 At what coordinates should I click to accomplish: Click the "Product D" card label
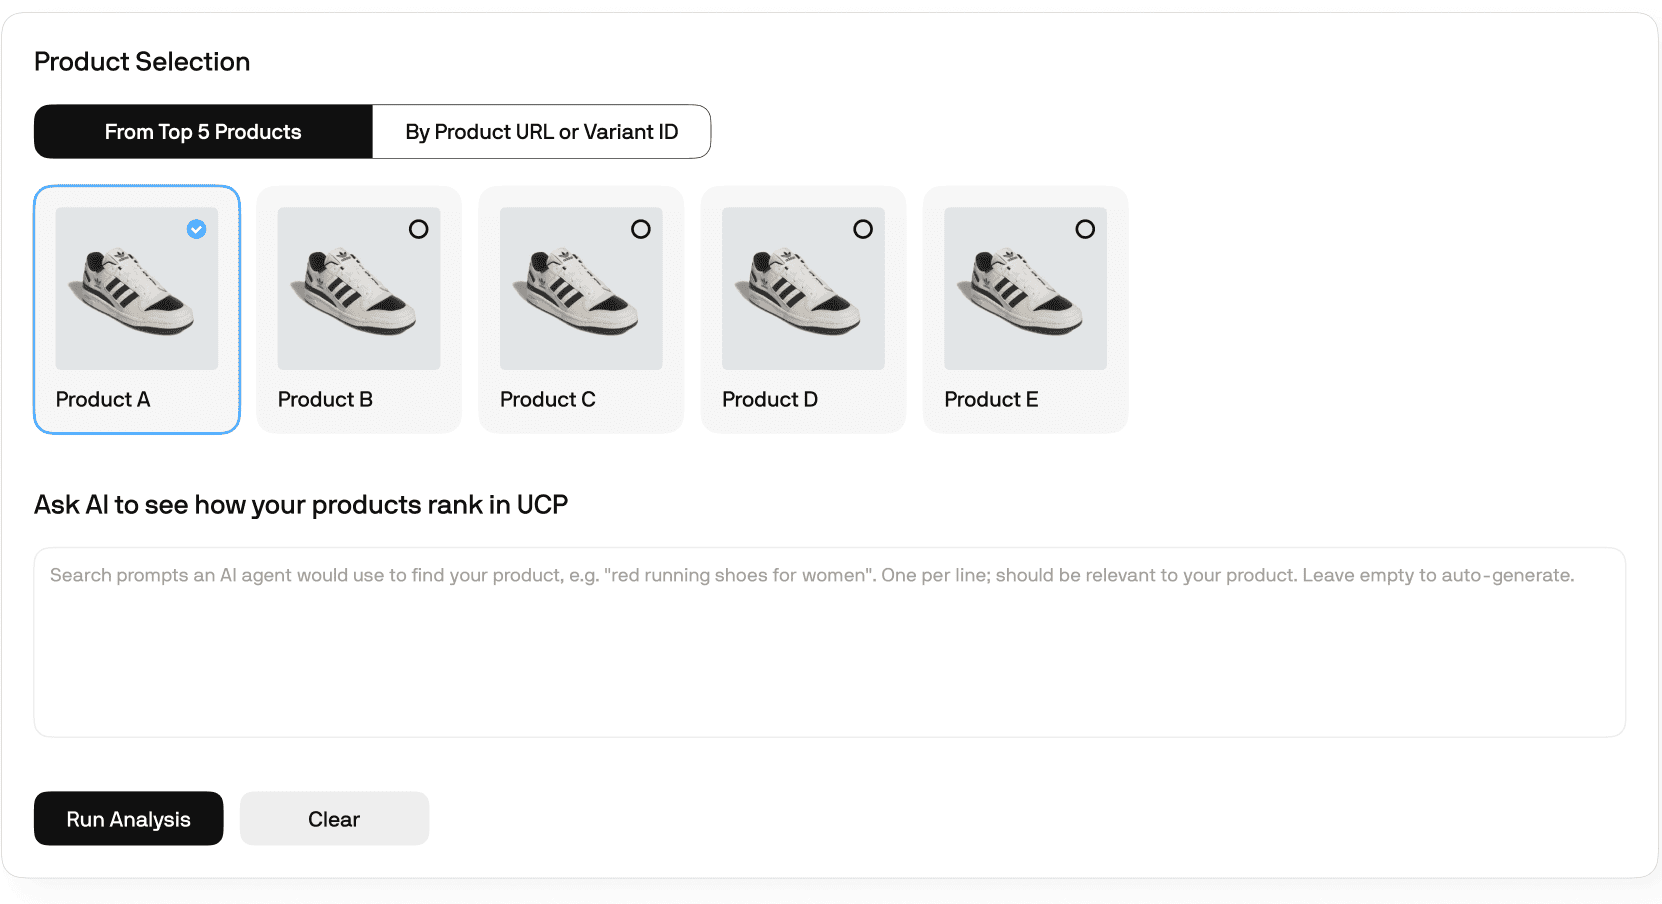click(x=770, y=399)
